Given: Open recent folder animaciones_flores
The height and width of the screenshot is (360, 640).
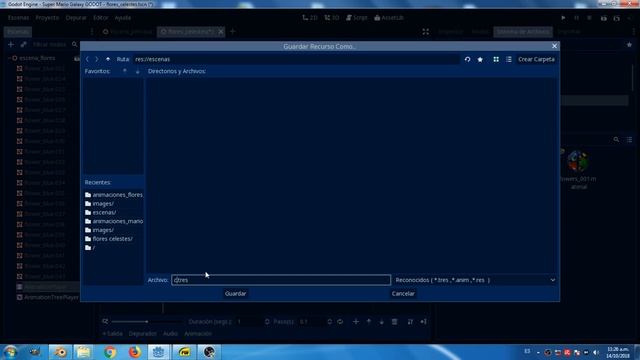Looking at the screenshot, I should pos(114,195).
